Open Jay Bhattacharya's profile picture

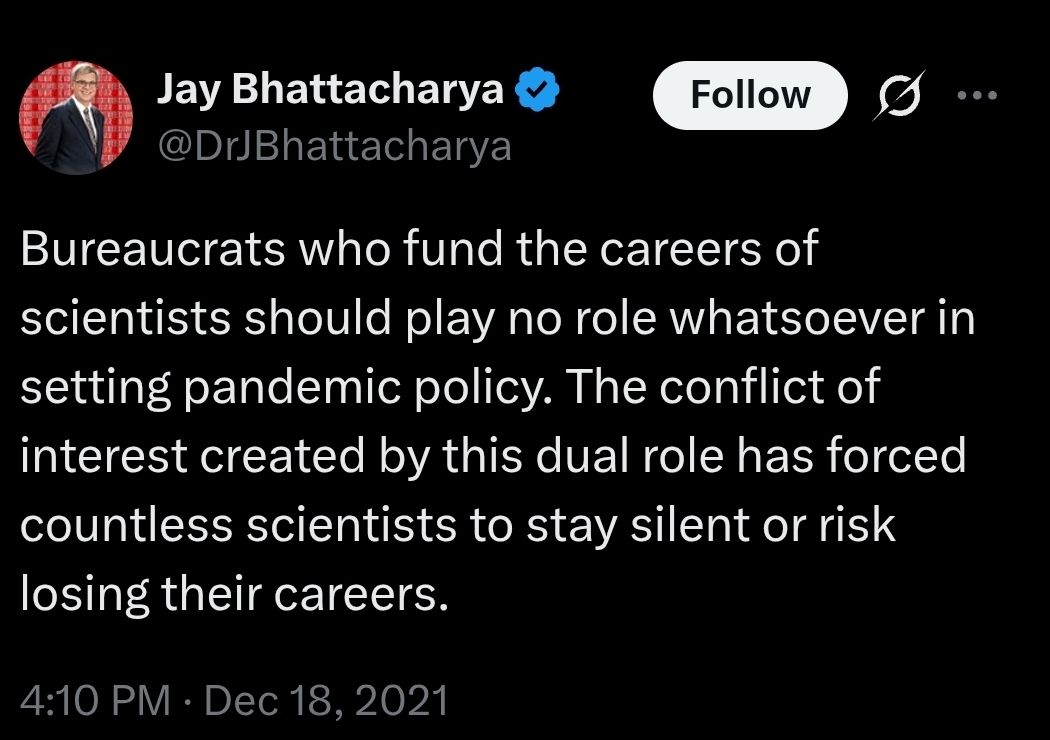coord(76,118)
